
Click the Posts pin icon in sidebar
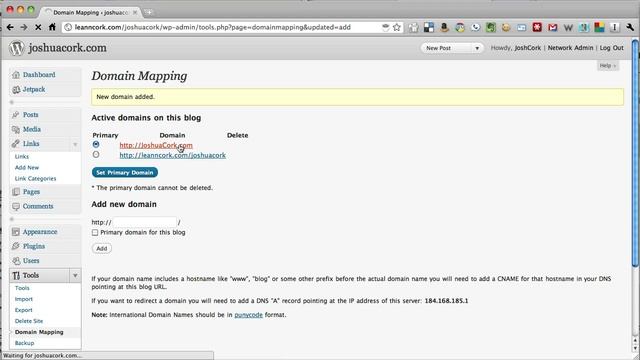(x=16, y=115)
